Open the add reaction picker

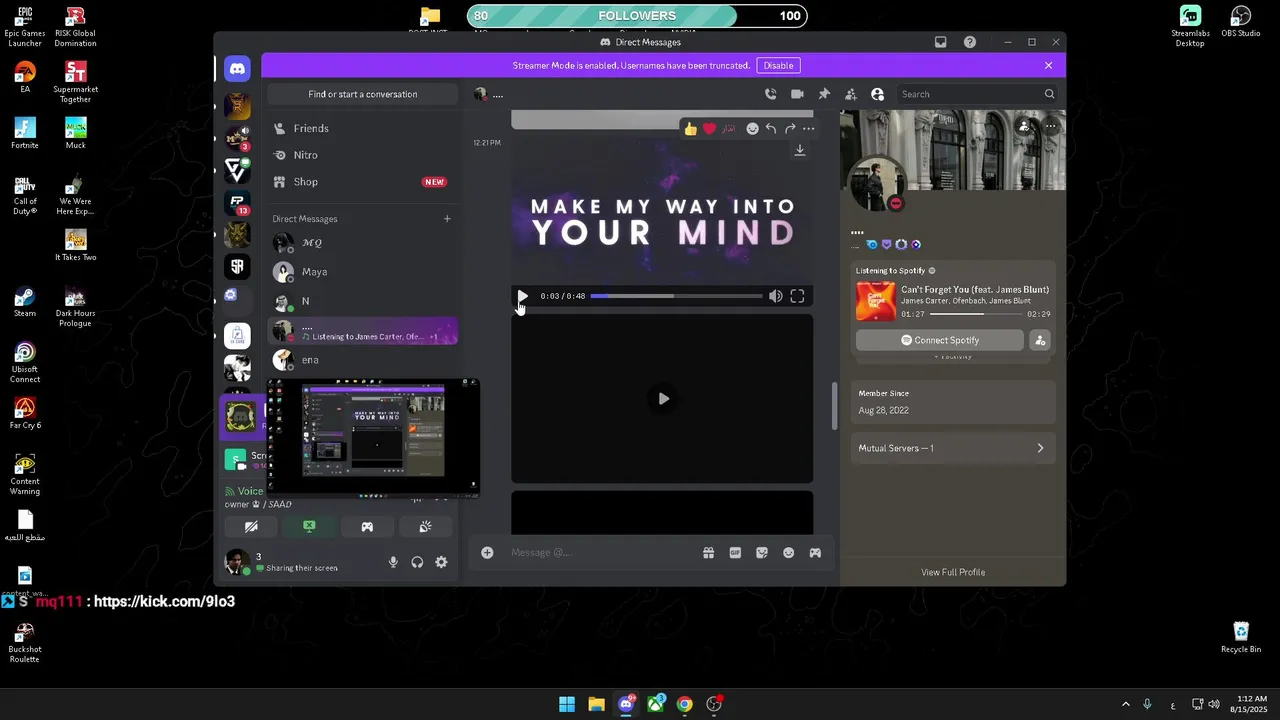(x=752, y=129)
